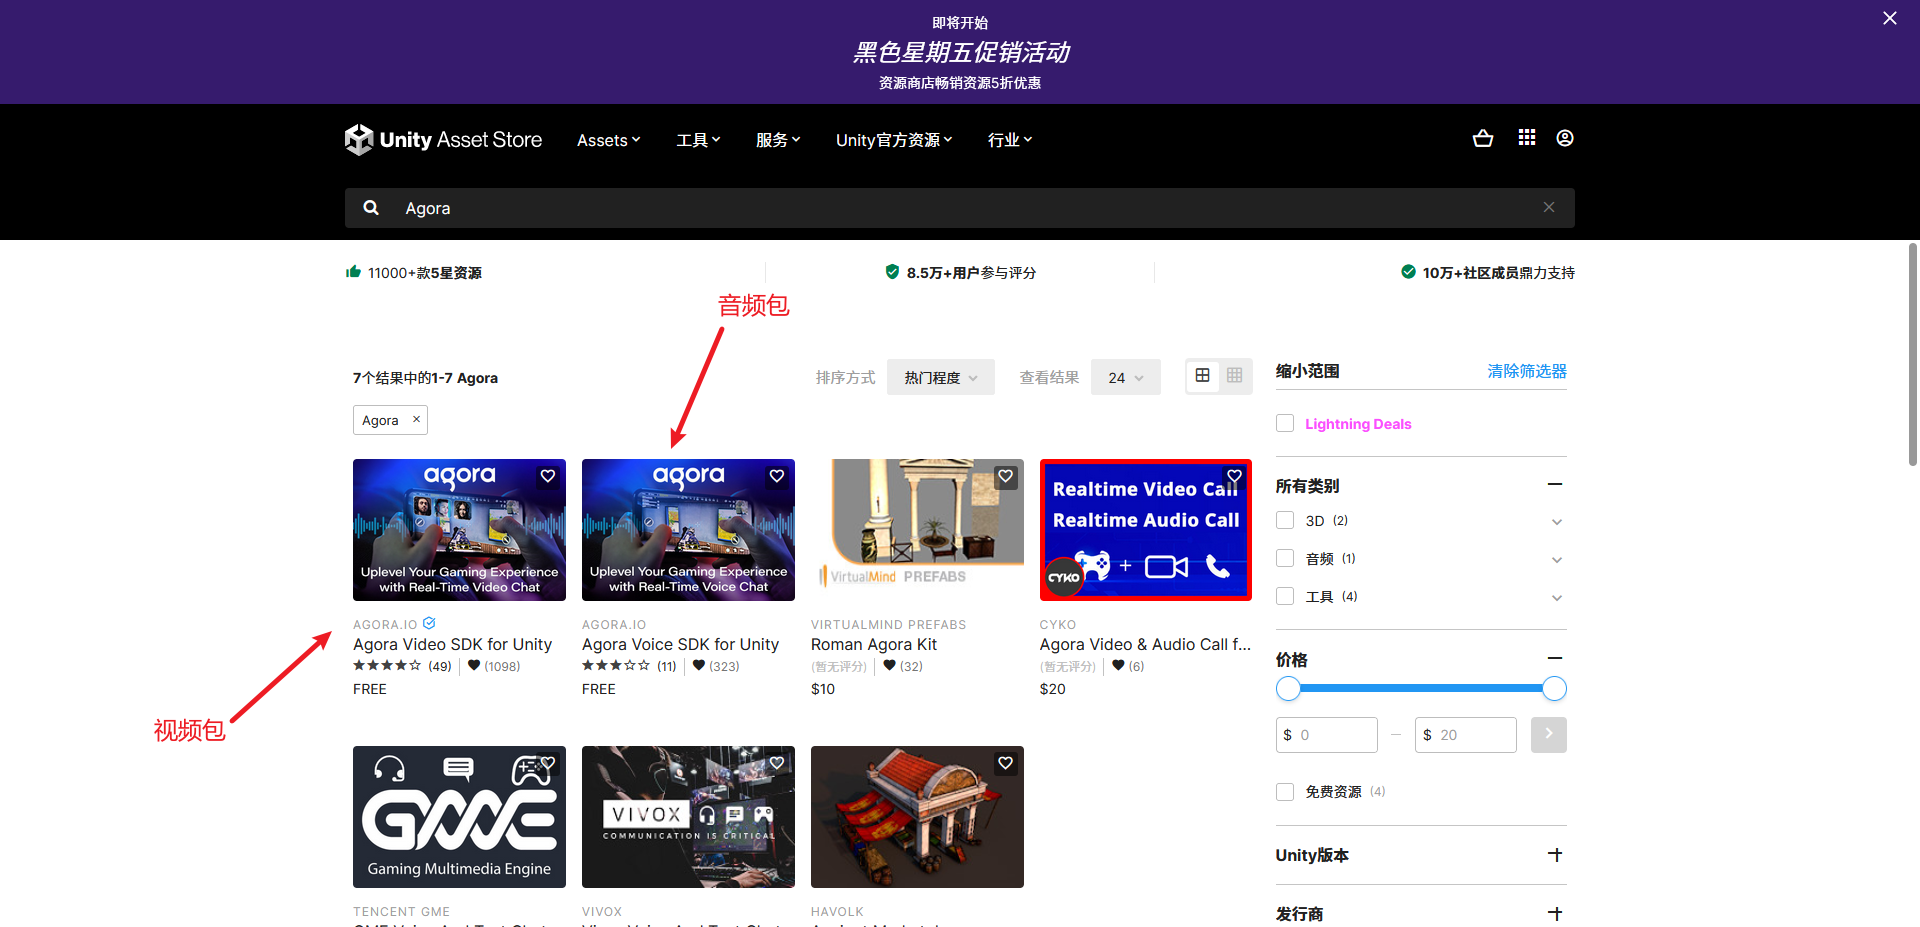The width and height of the screenshot is (1920, 927).
Task: Switch to compact grid view layout
Action: pyautogui.click(x=1234, y=376)
